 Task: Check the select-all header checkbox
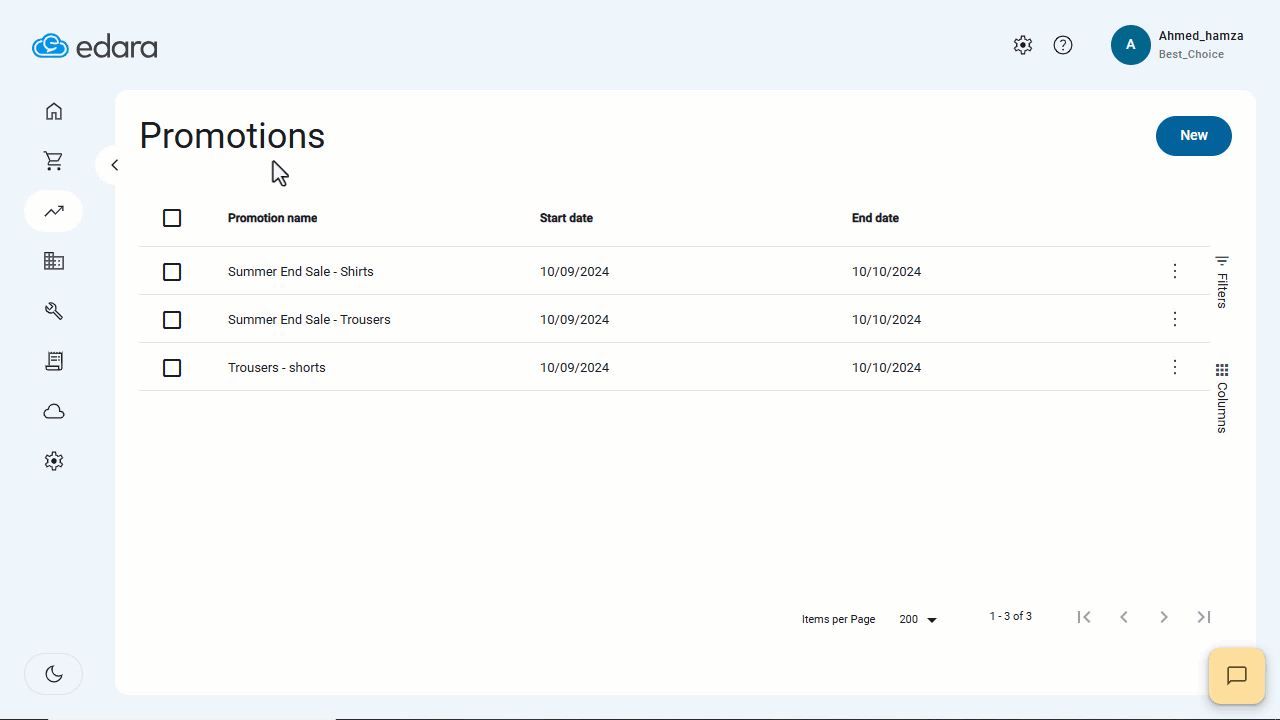tap(172, 218)
